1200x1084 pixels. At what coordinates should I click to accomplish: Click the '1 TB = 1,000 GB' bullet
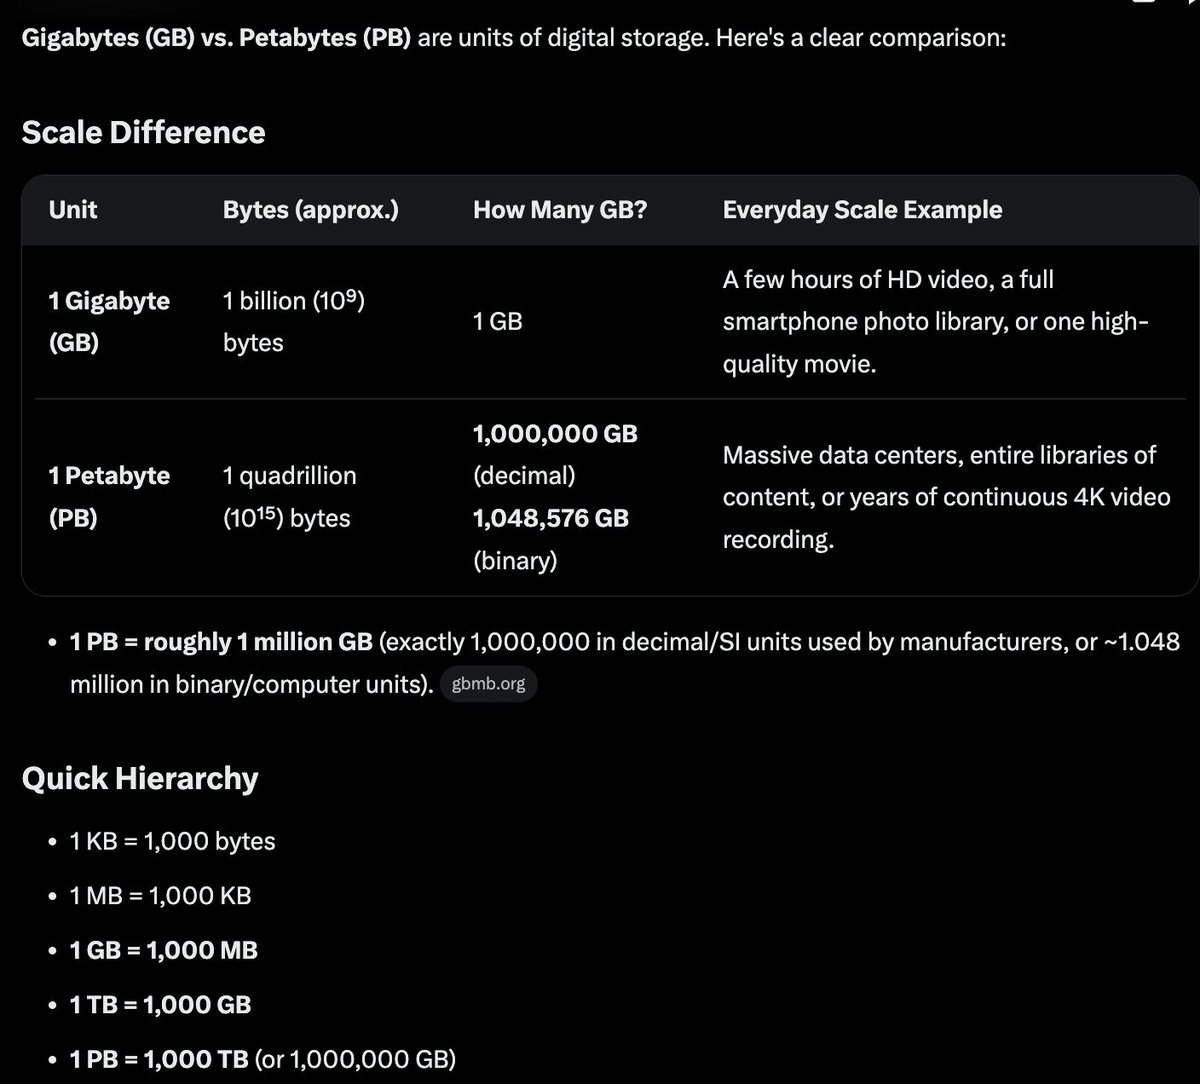coord(160,1004)
